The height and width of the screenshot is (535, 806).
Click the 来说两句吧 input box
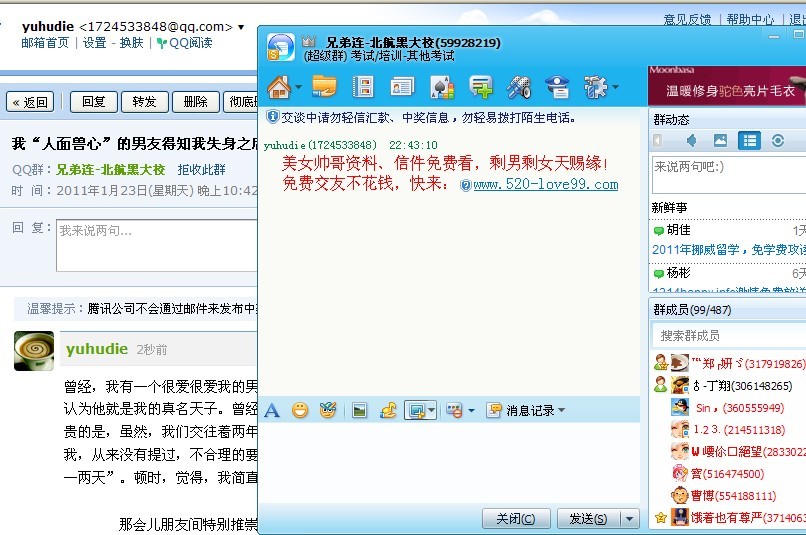click(728, 175)
